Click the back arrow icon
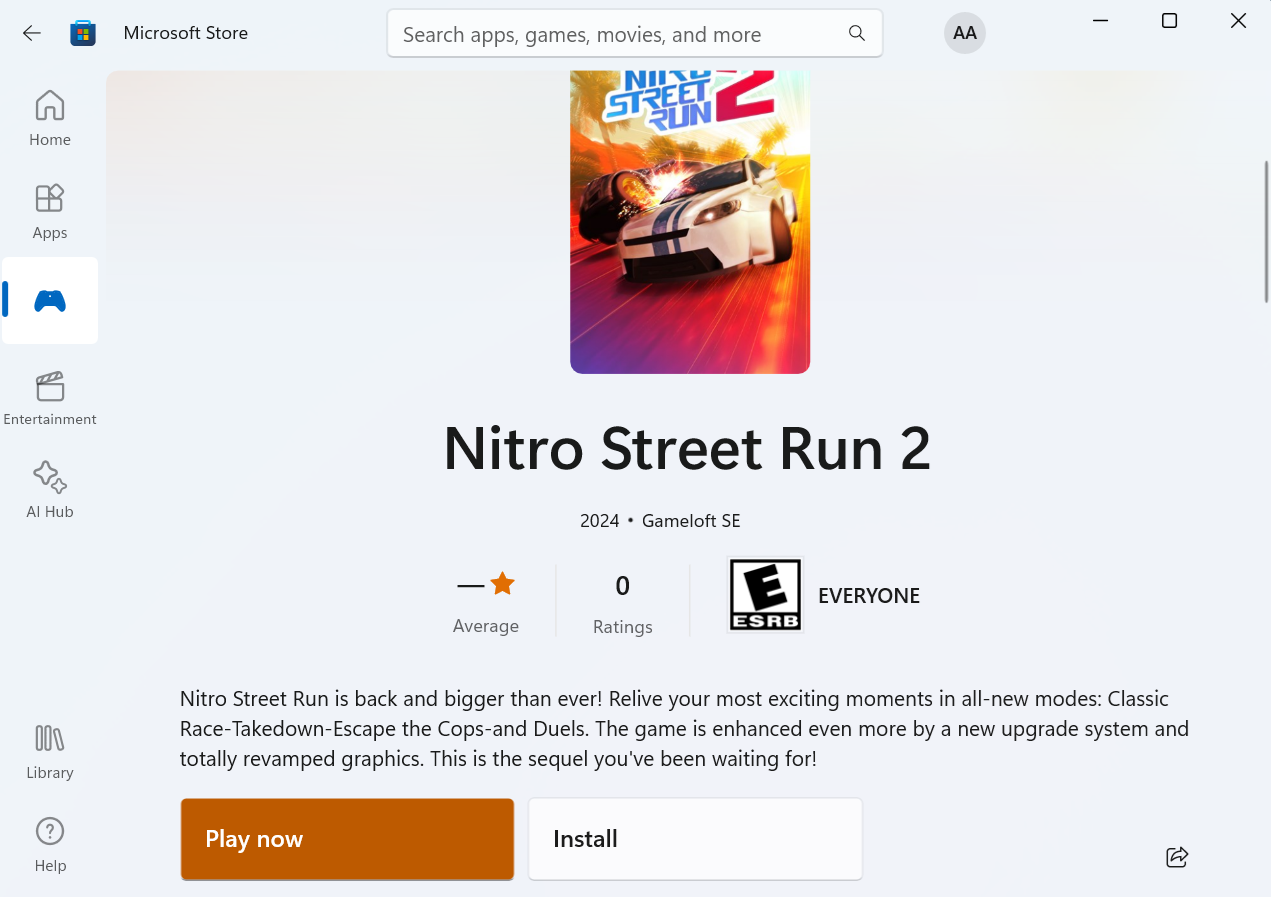 (x=32, y=33)
